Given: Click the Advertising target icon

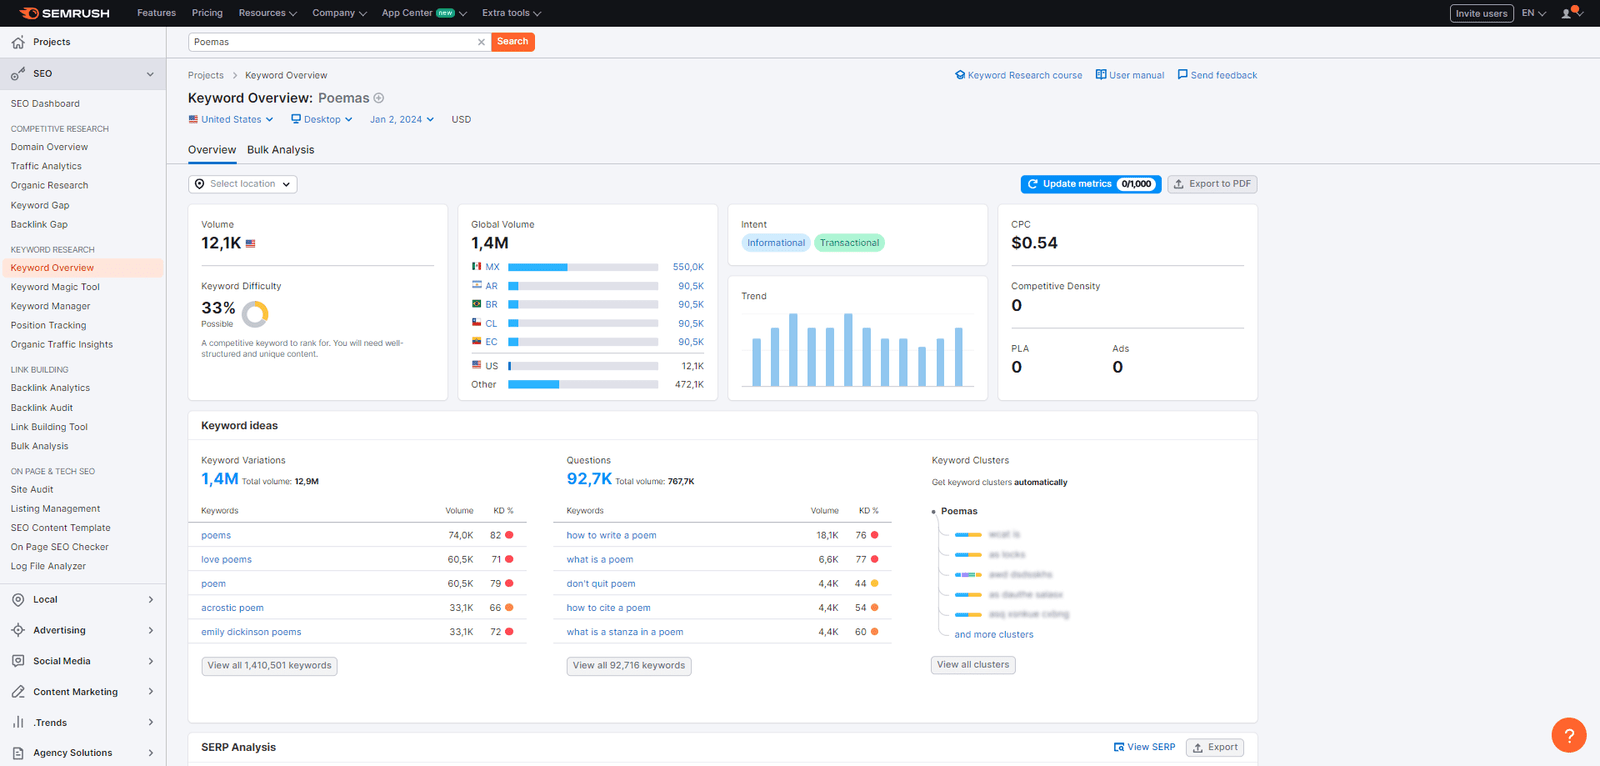Looking at the screenshot, I should click(18, 630).
